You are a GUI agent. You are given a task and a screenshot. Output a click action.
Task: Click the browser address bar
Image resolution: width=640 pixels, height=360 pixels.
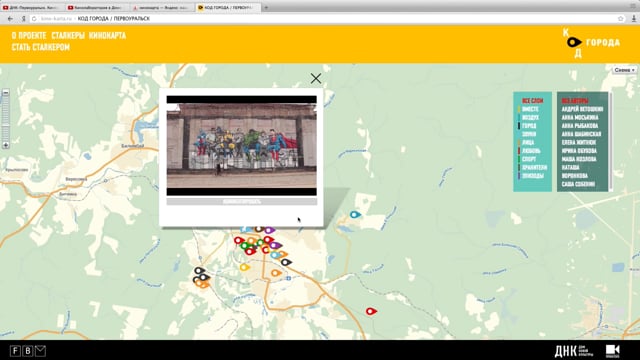(x=327, y=19)
